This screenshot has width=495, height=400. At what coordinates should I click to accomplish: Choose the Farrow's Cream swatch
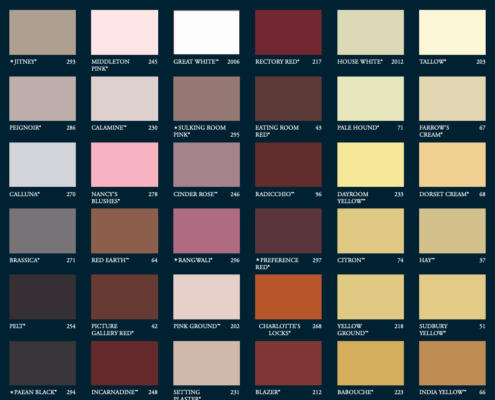click(x=452, y=99)
